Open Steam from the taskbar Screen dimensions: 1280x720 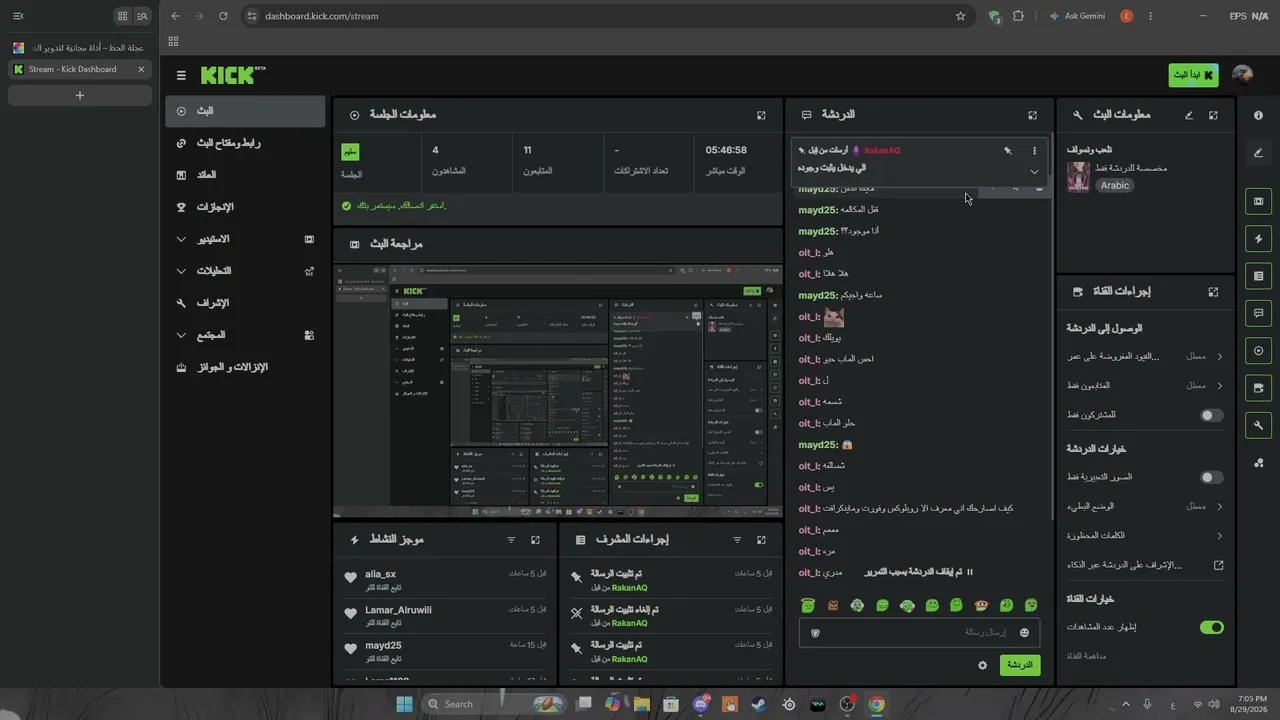coord(760,704)
